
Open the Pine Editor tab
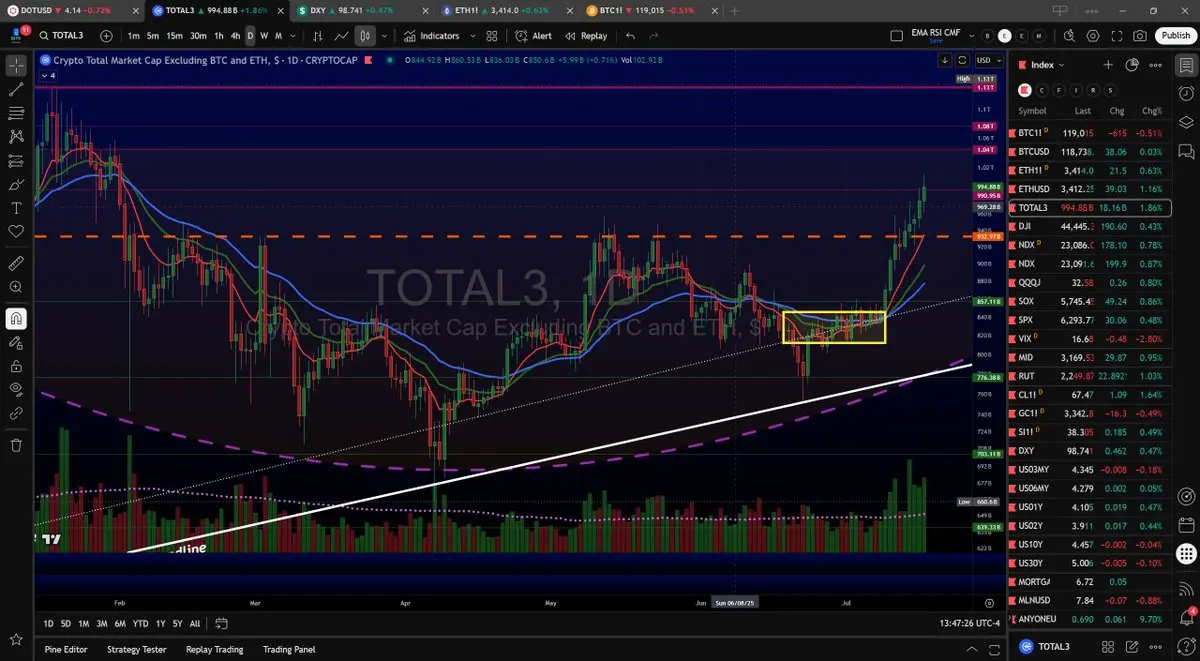[x=66, y=649]
